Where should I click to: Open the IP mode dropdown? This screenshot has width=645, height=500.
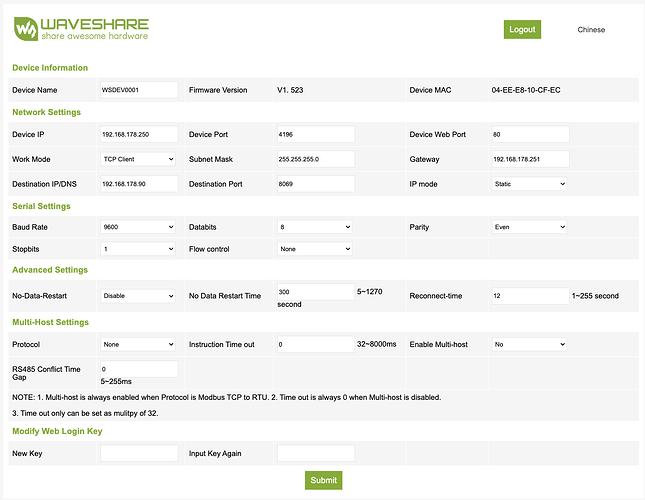point(529,184)
